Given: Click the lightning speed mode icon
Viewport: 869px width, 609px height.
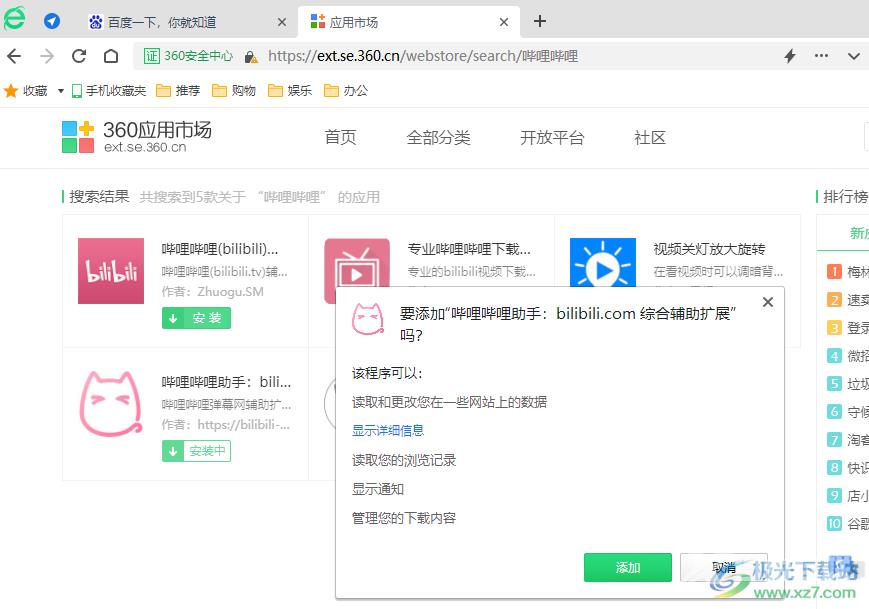Looking at the screenshot, I should [790, 56].
